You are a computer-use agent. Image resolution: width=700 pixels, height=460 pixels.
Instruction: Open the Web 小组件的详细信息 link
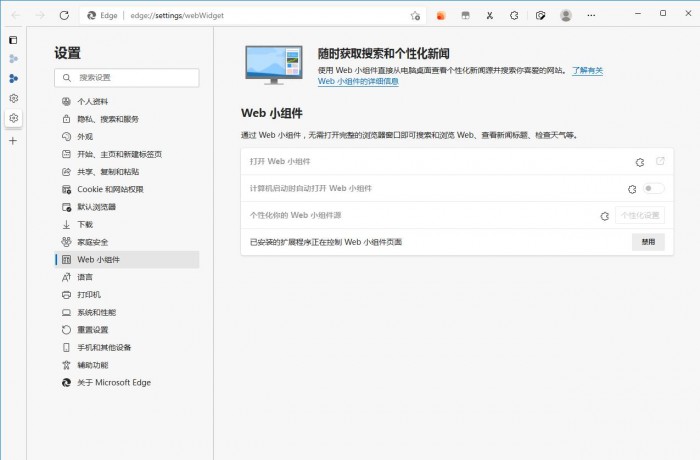point(358,82)
